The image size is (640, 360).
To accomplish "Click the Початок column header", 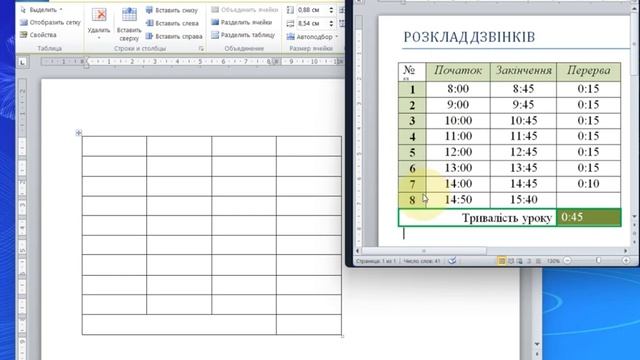I will [x=458, y=71].
